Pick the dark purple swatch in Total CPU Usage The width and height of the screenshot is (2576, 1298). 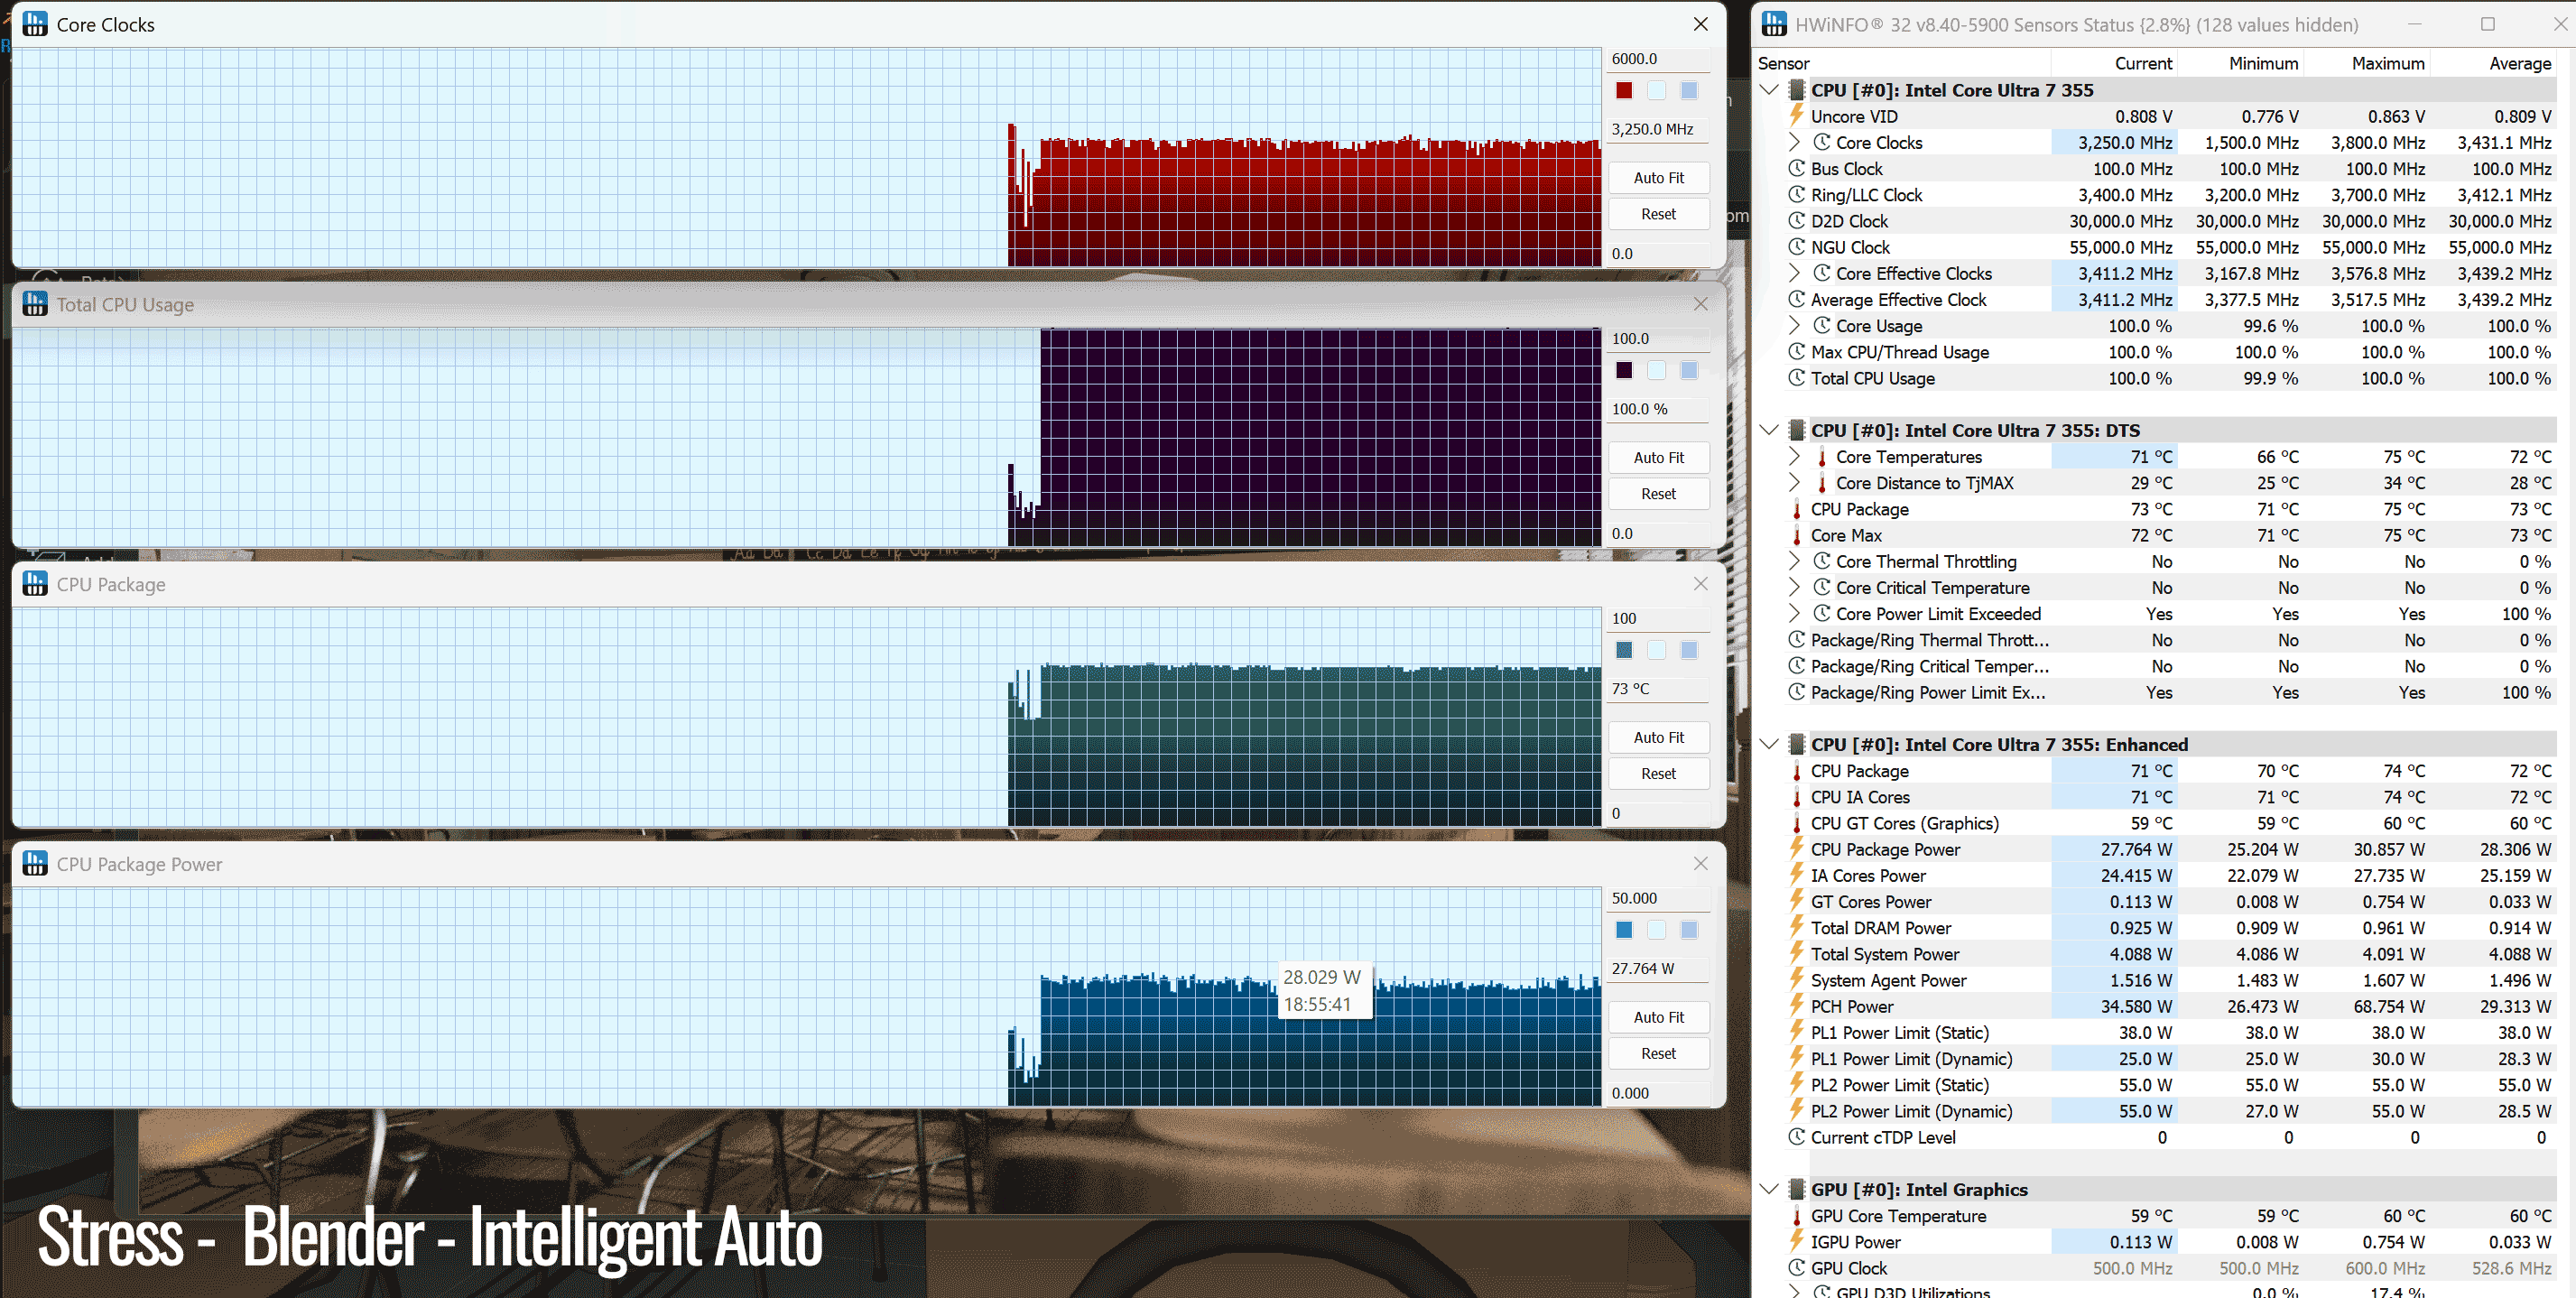1624,370
